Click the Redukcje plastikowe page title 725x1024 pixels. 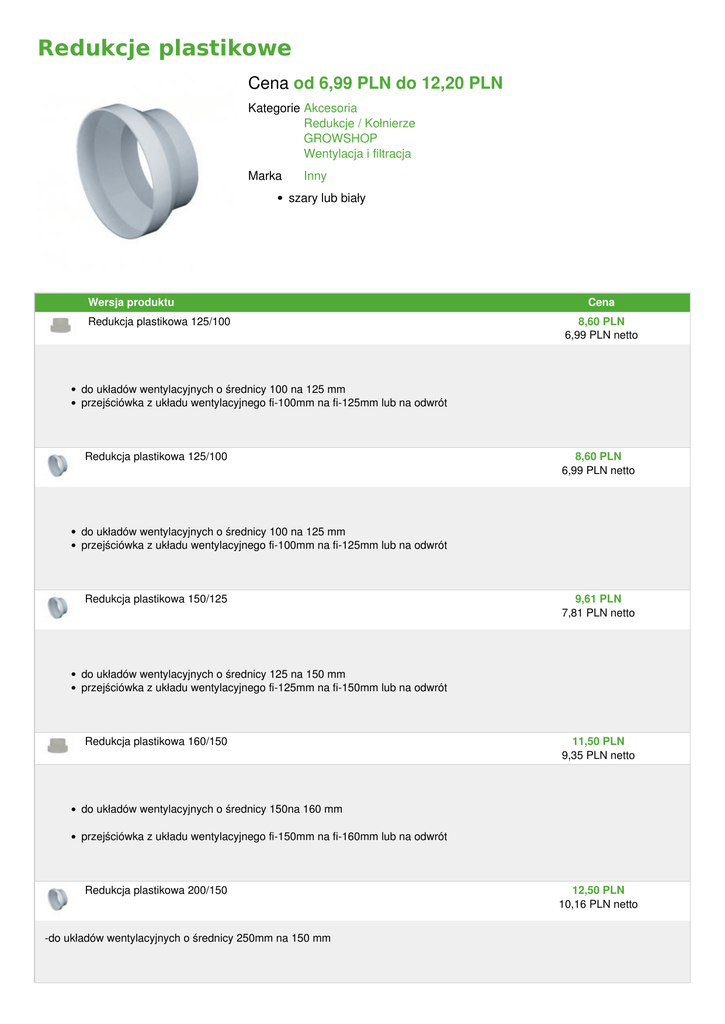(164, 48)
